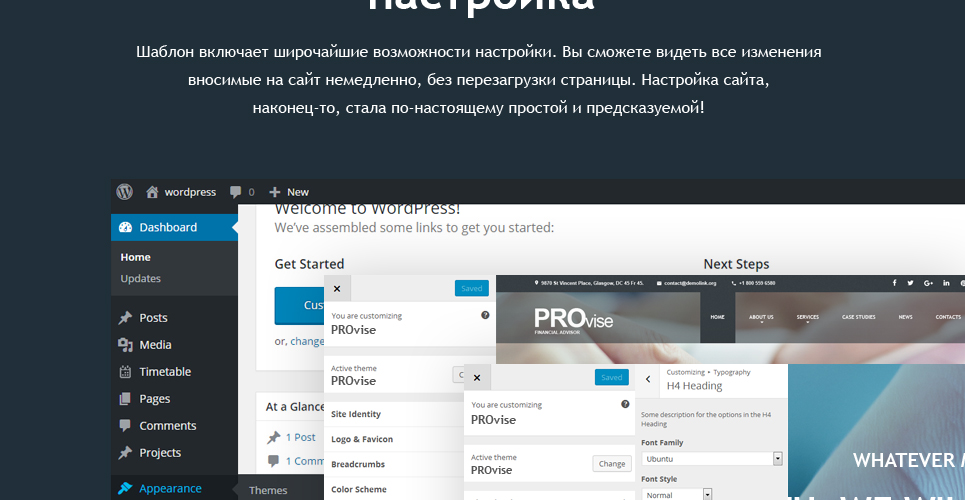Screen dimensions: 965x500
Task: Click the WordPress logo in the admin bar
Action: [x=124, y=192]
